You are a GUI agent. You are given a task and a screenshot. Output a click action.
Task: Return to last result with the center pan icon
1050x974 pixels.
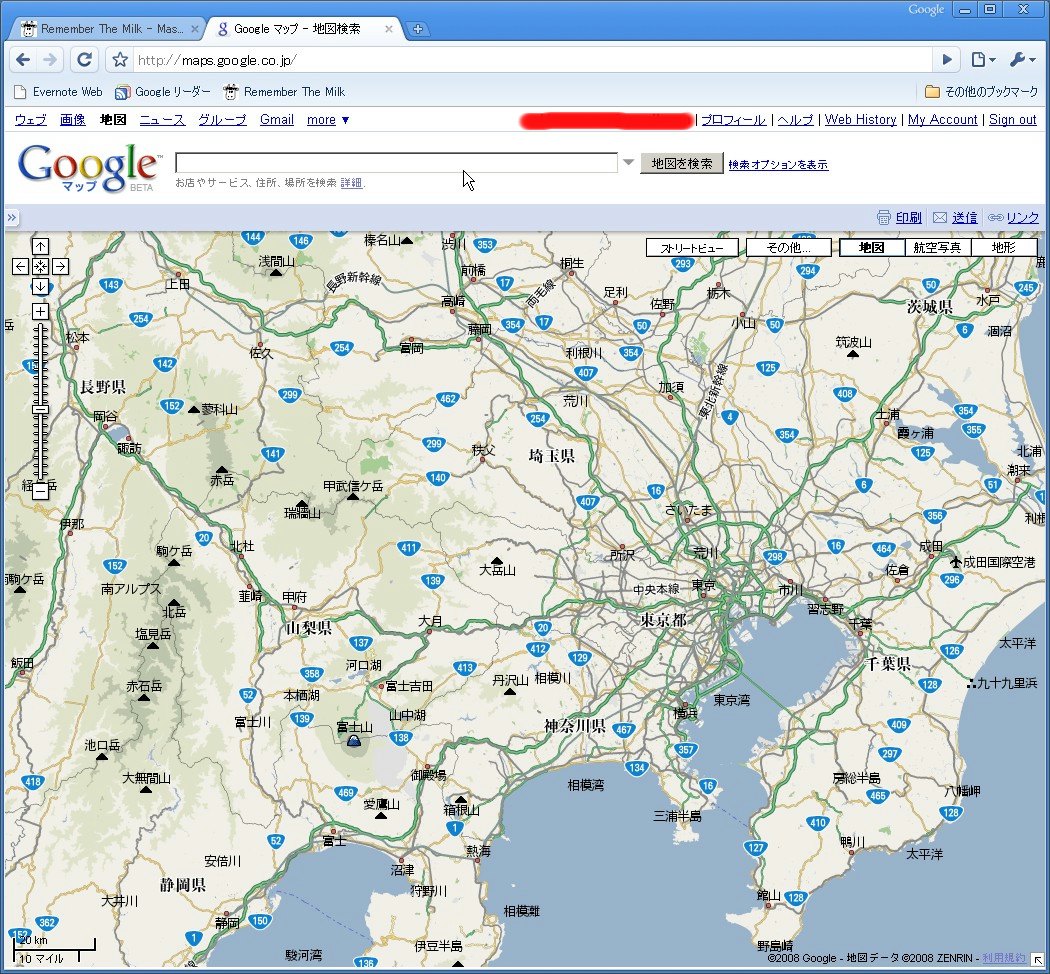pos(40,266)
